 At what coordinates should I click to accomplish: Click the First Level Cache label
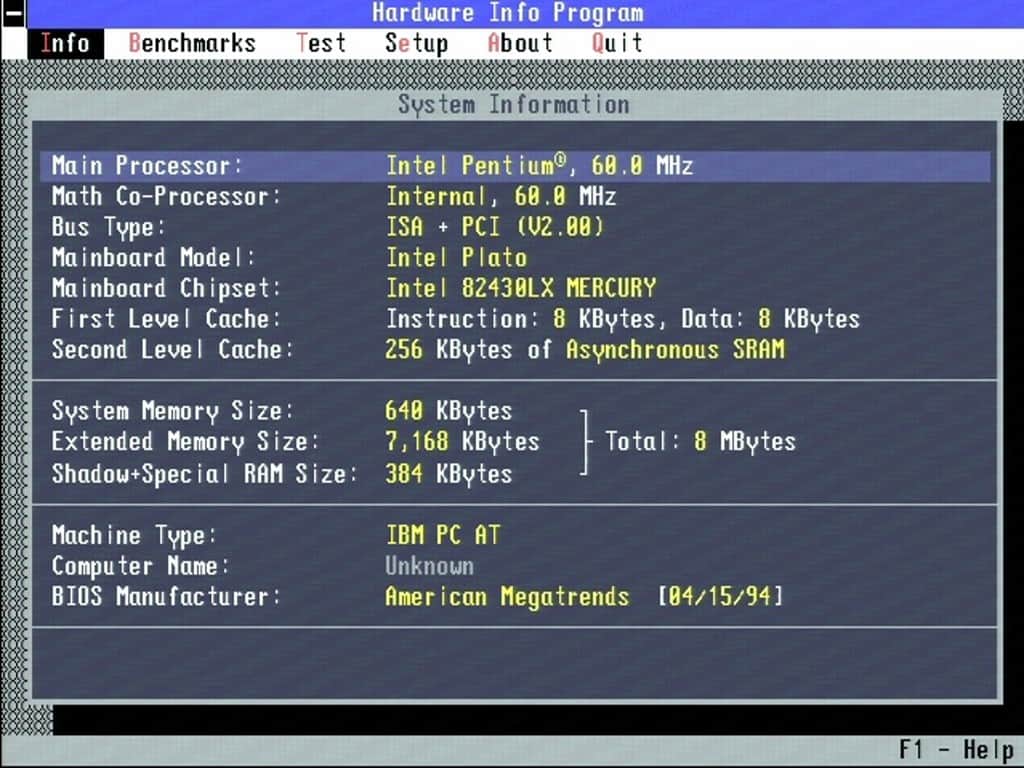click(x=166, y=319)
